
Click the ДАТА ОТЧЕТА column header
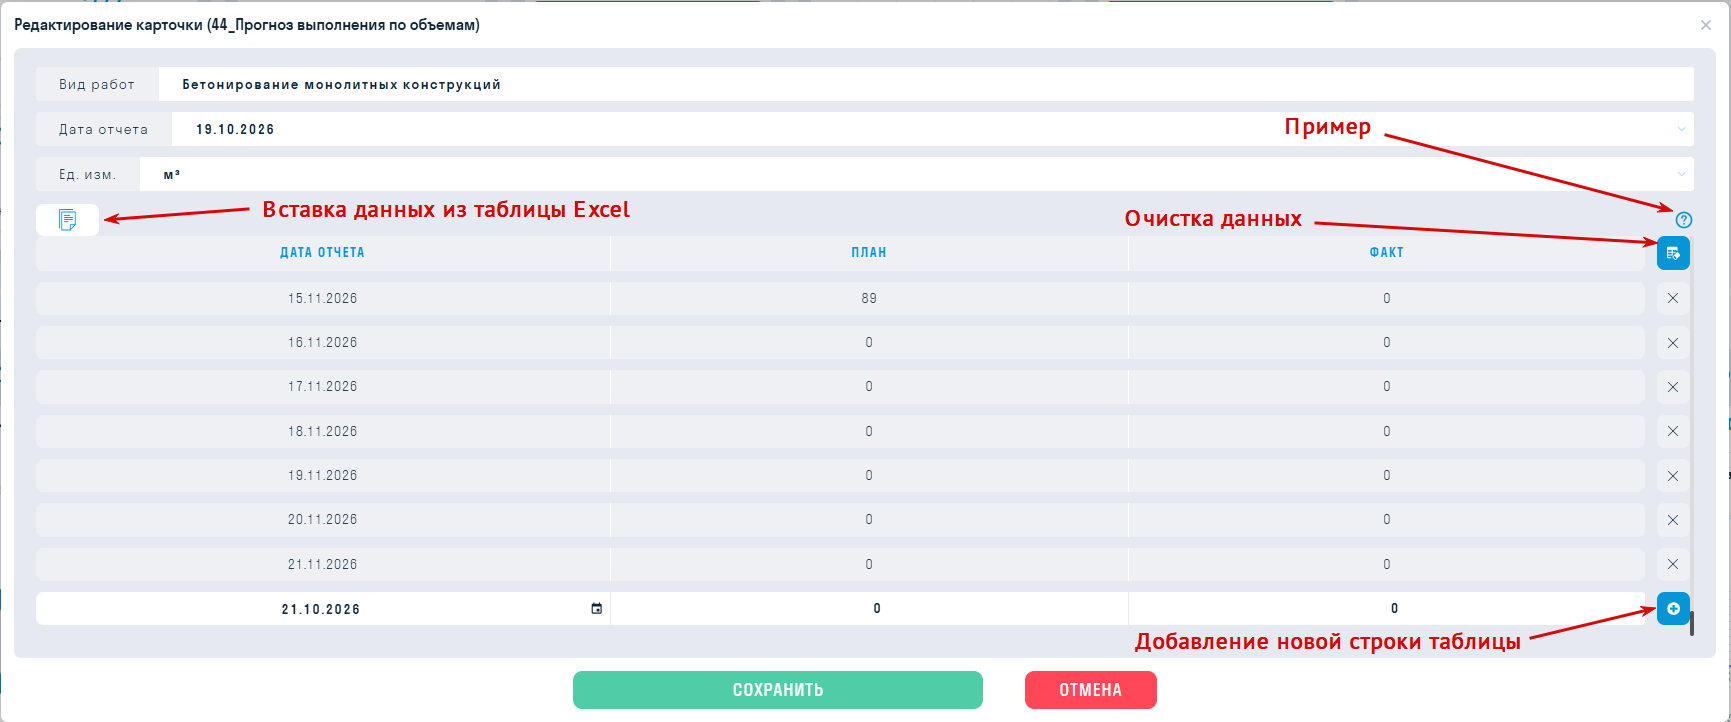322,253
